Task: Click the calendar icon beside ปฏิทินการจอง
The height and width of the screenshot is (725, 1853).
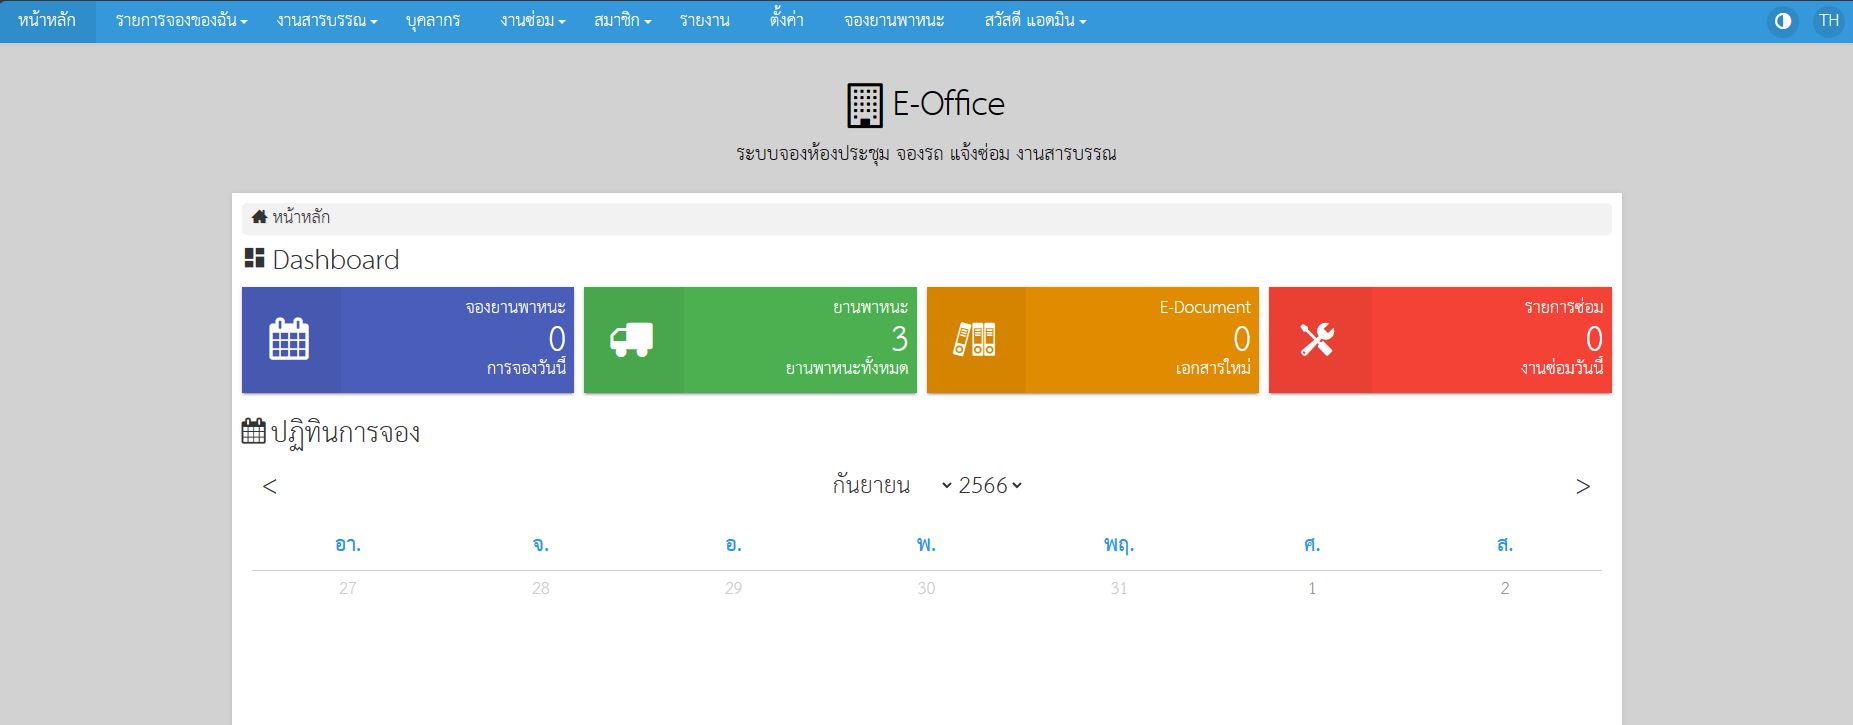Action: tap(254, 431)
